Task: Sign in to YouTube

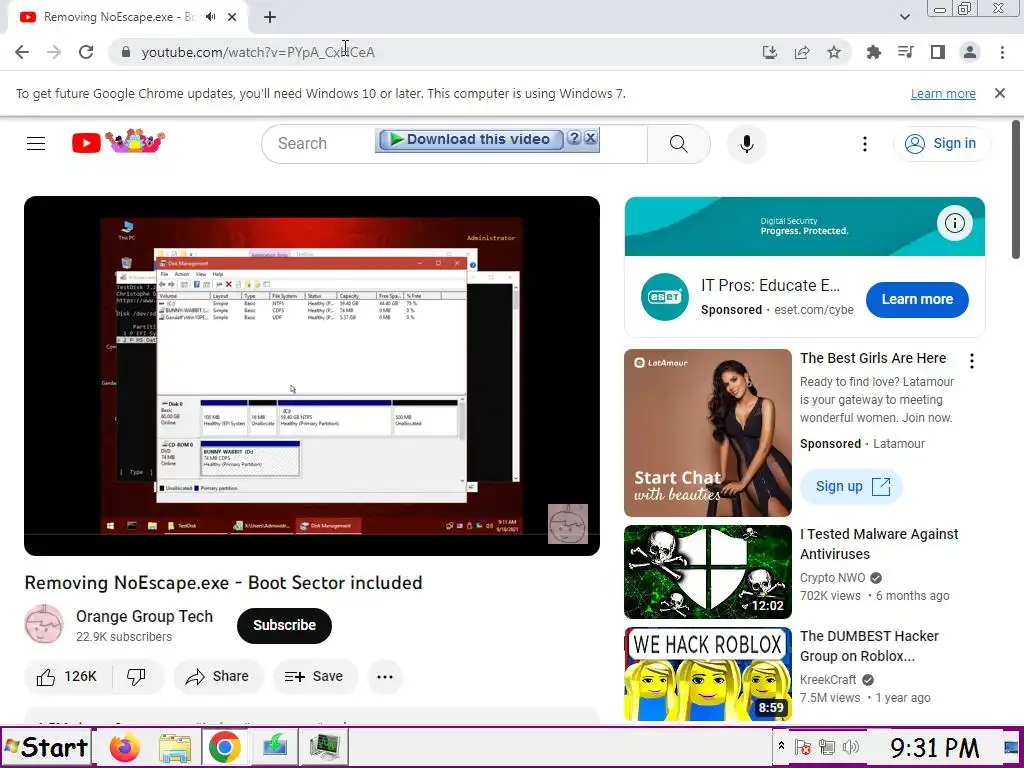Action: pos(941,144)
